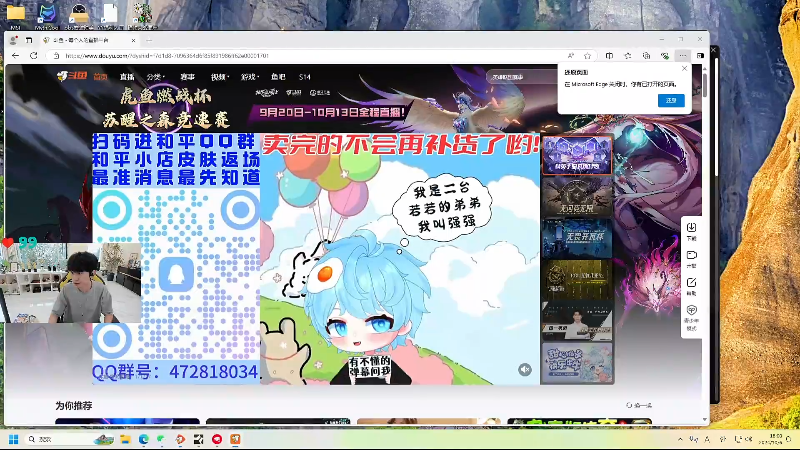Expand the 游戏 navigation dropdown
Screen dimensions: 800x450
[x=250, y=77]
